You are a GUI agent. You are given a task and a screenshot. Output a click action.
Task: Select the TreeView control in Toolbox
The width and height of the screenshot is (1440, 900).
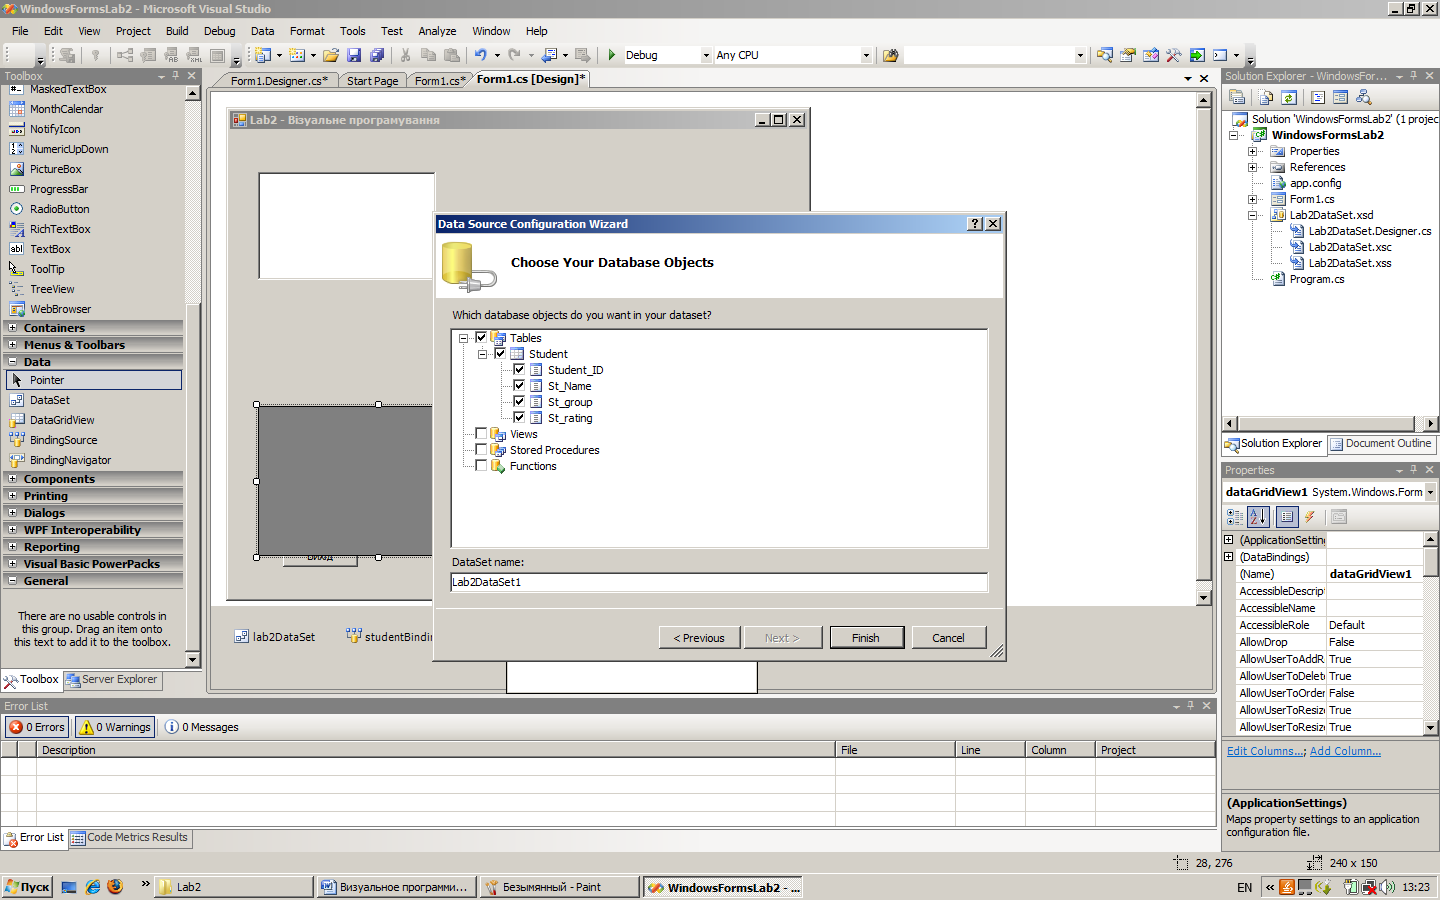coord(52,289)
